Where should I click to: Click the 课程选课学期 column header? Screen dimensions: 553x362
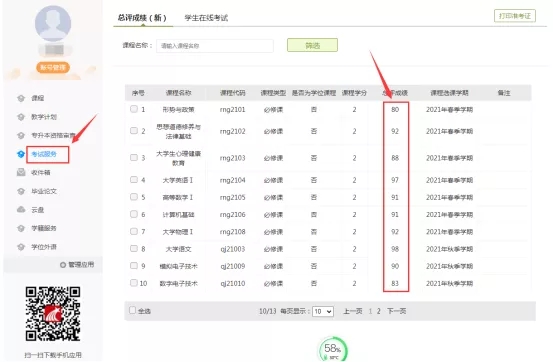pyautogui.click(x=449, y=93)
